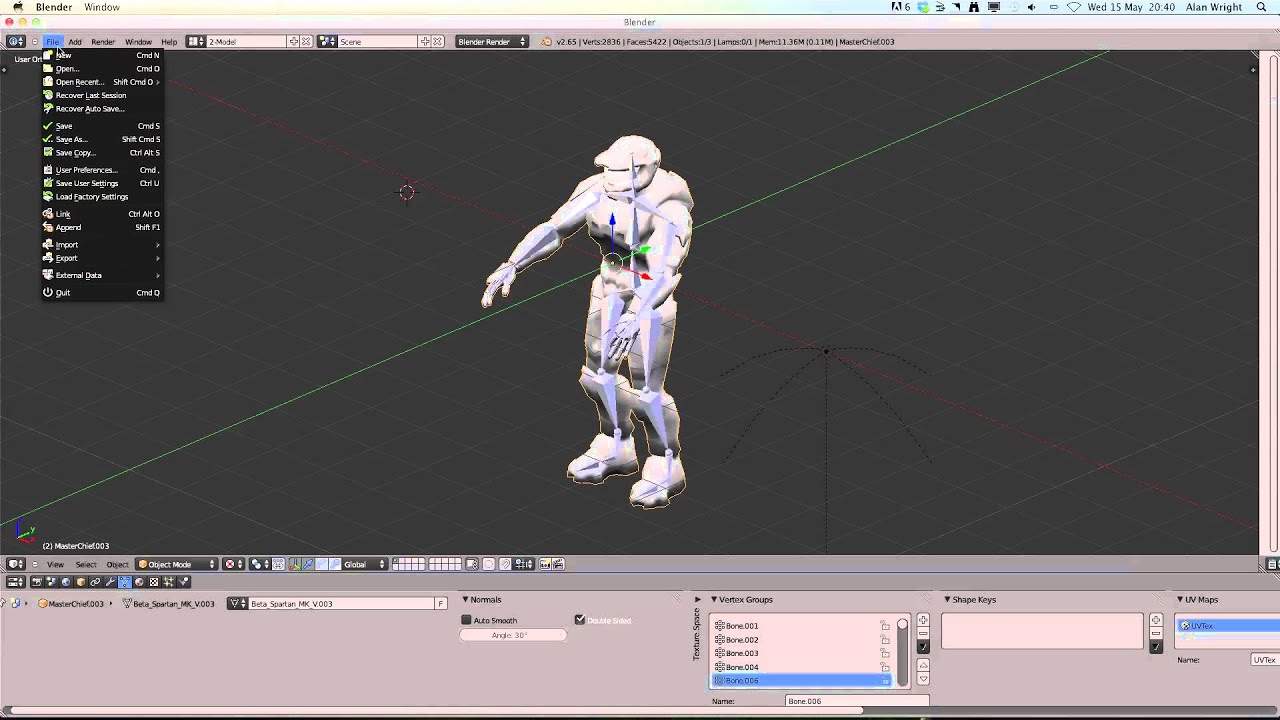Open the Particles icon tab
Screen dimensions: 1280x720
click(168, 581)
